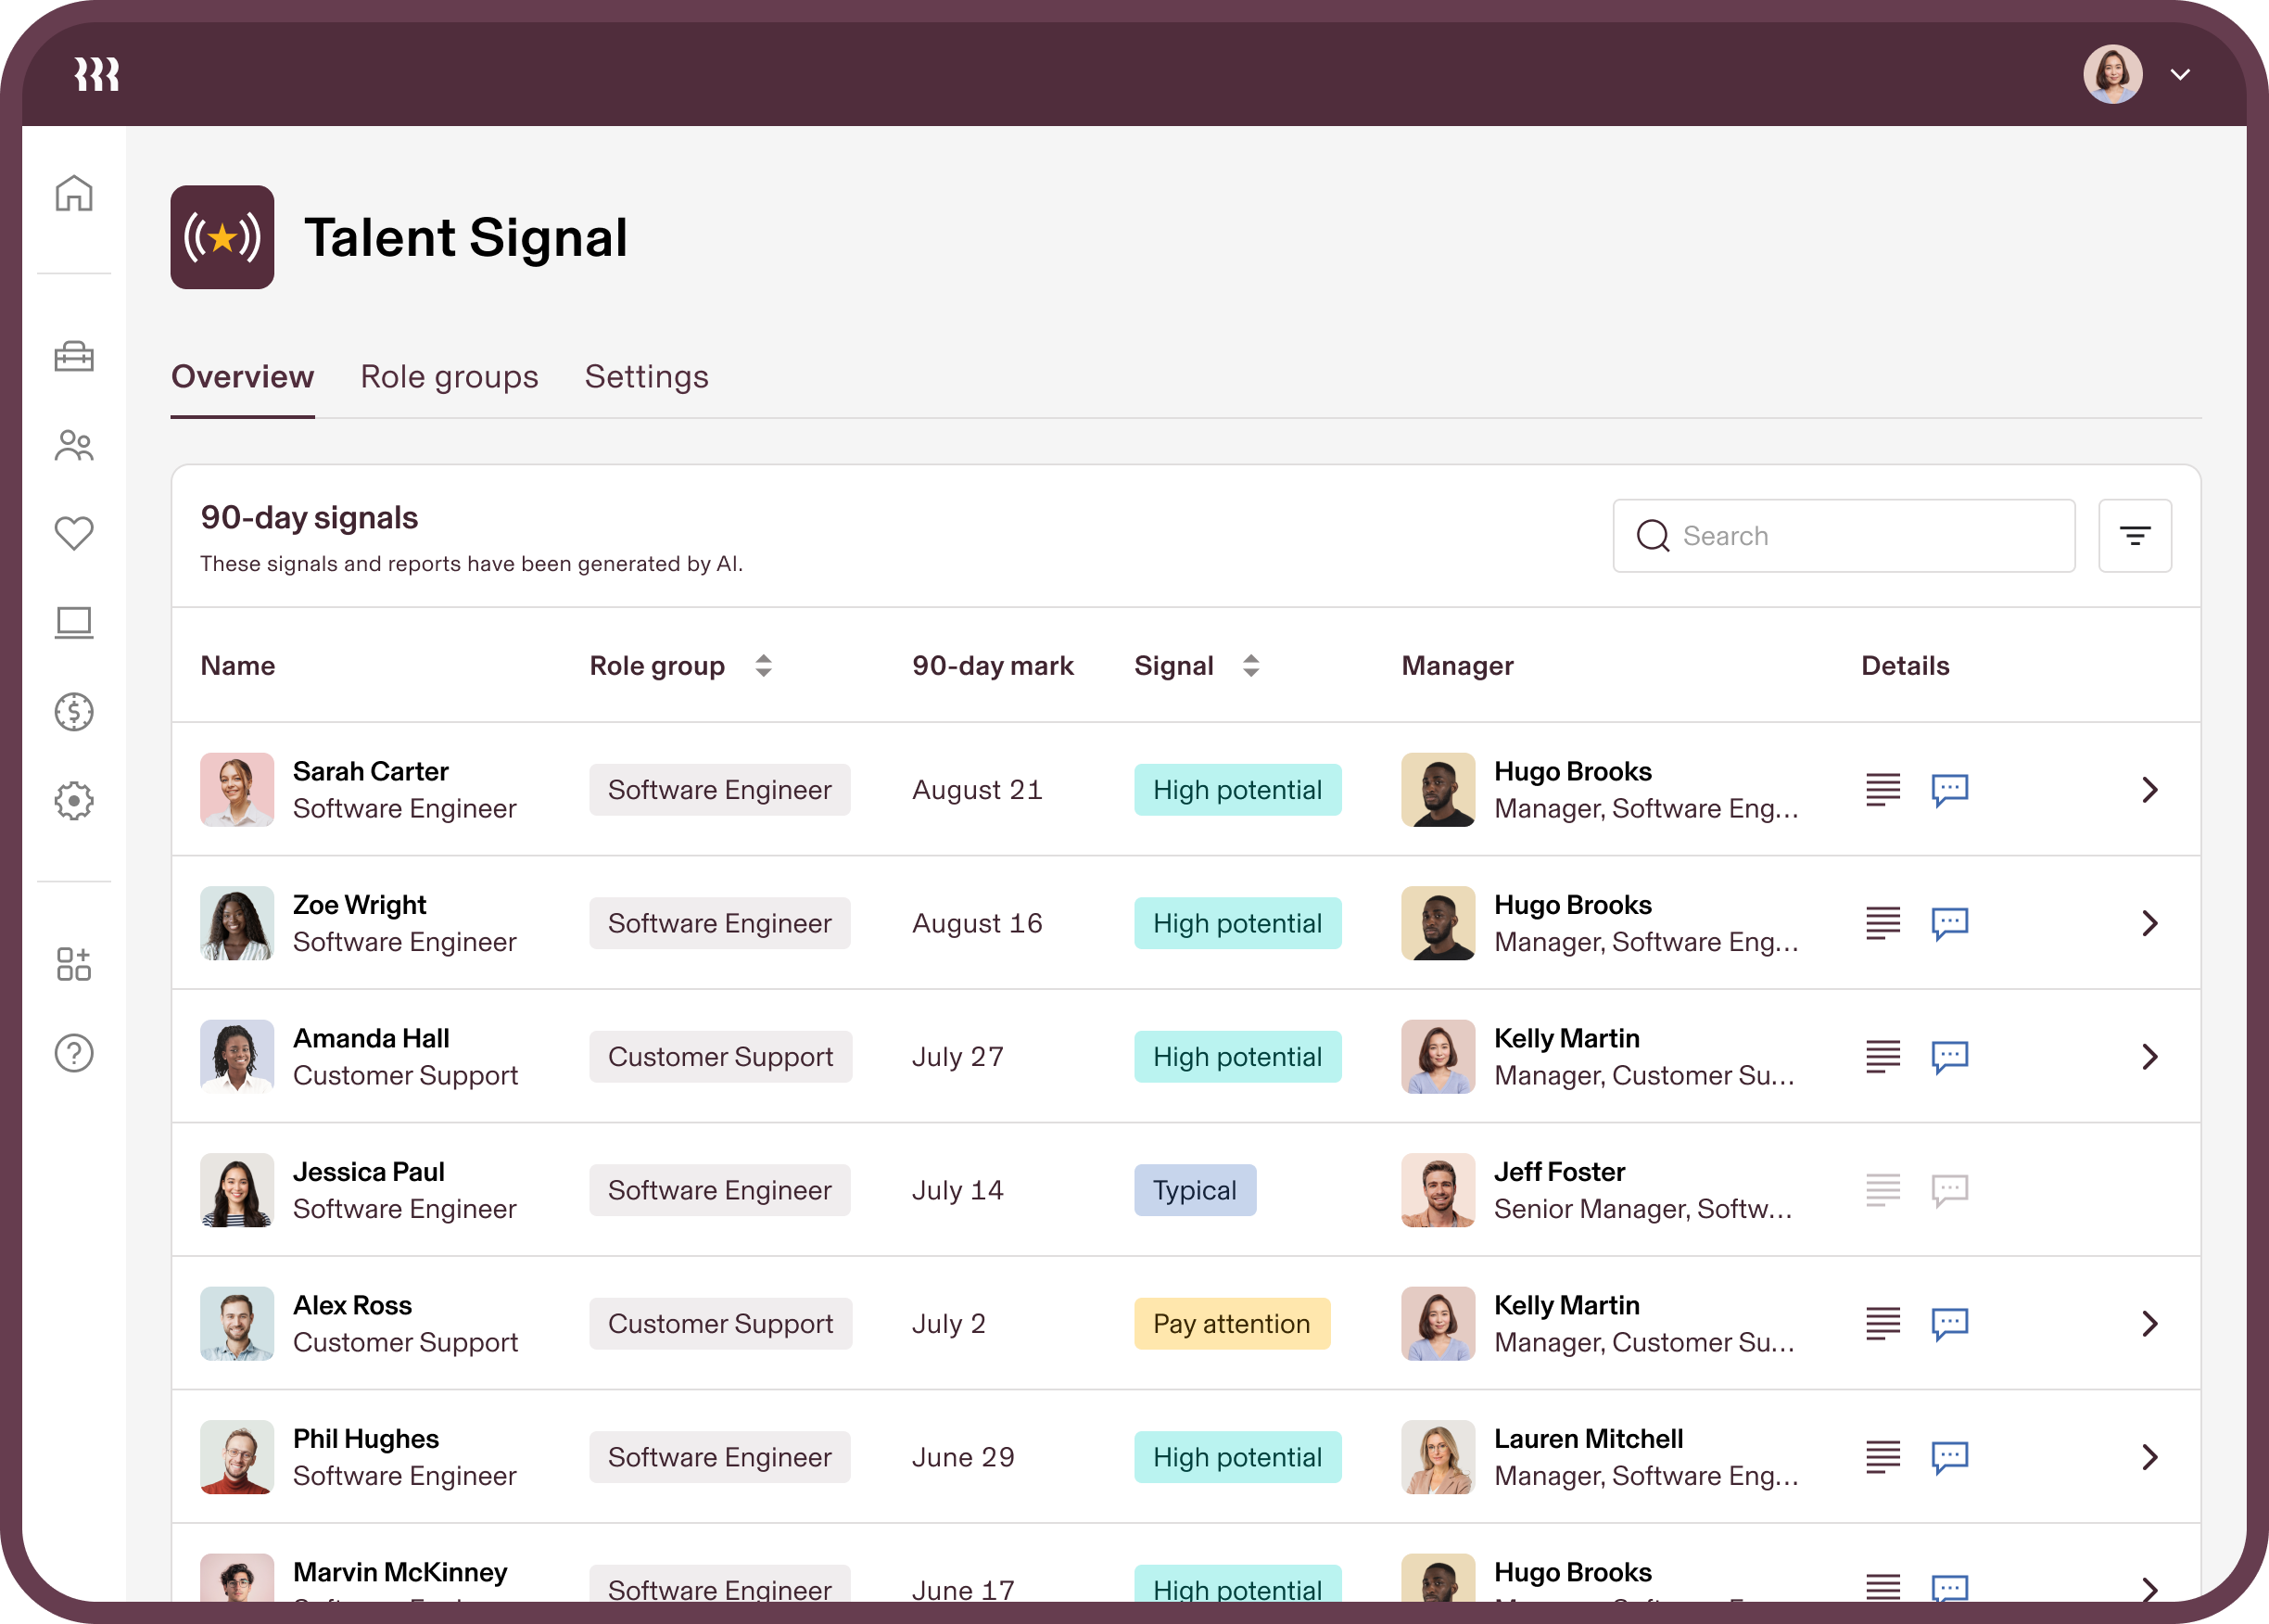This screenshot has height=1624, width=2269.
Task: Click the apps grid-plus icon near bottom sidebar
Action: coord(75,963)
